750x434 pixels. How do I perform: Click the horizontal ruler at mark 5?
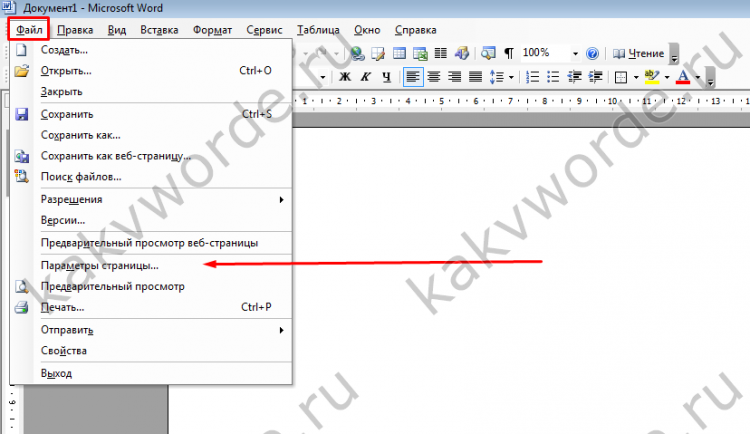(x=441, y=101)
